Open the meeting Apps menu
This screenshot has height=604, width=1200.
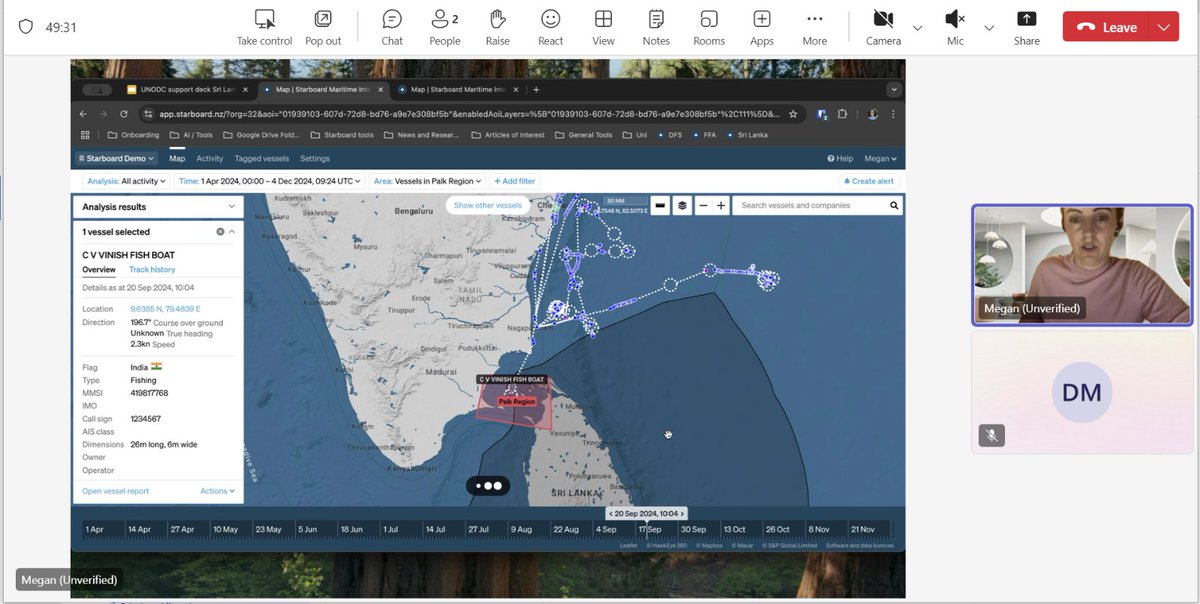pos(762,27)
